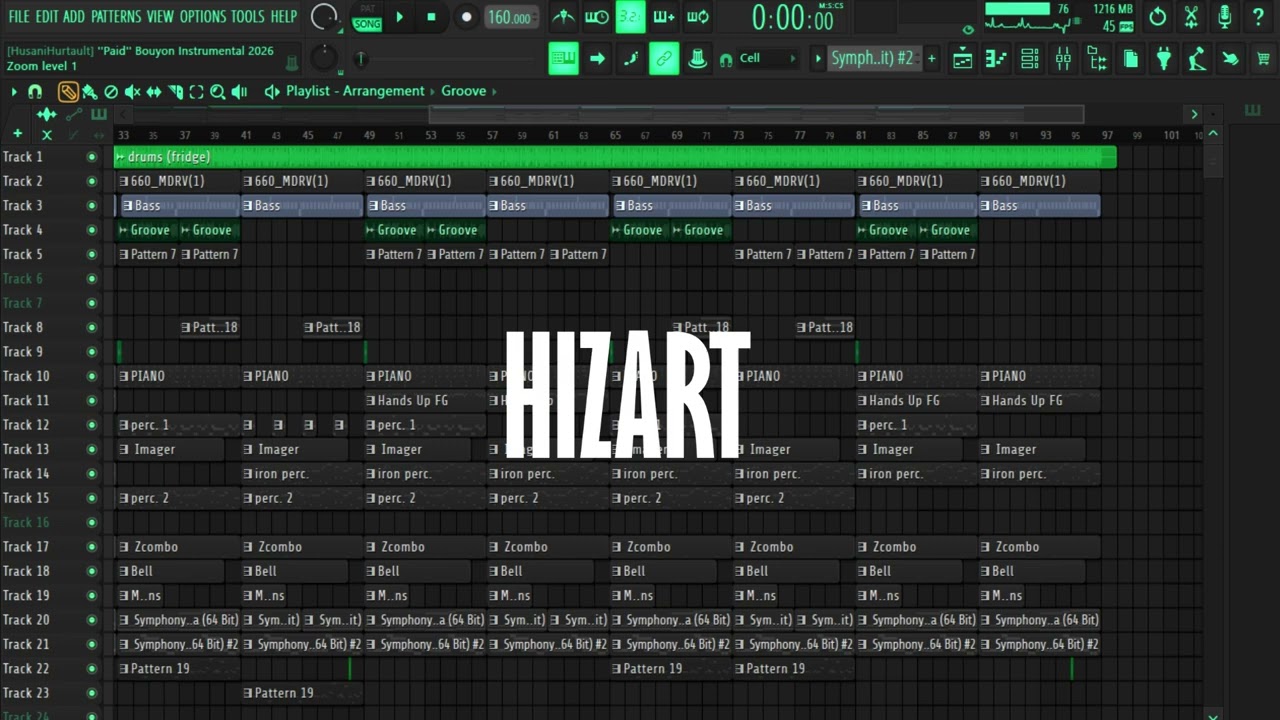Start playback with the Play button
The image size is (1280, 720).
point(400,17)
